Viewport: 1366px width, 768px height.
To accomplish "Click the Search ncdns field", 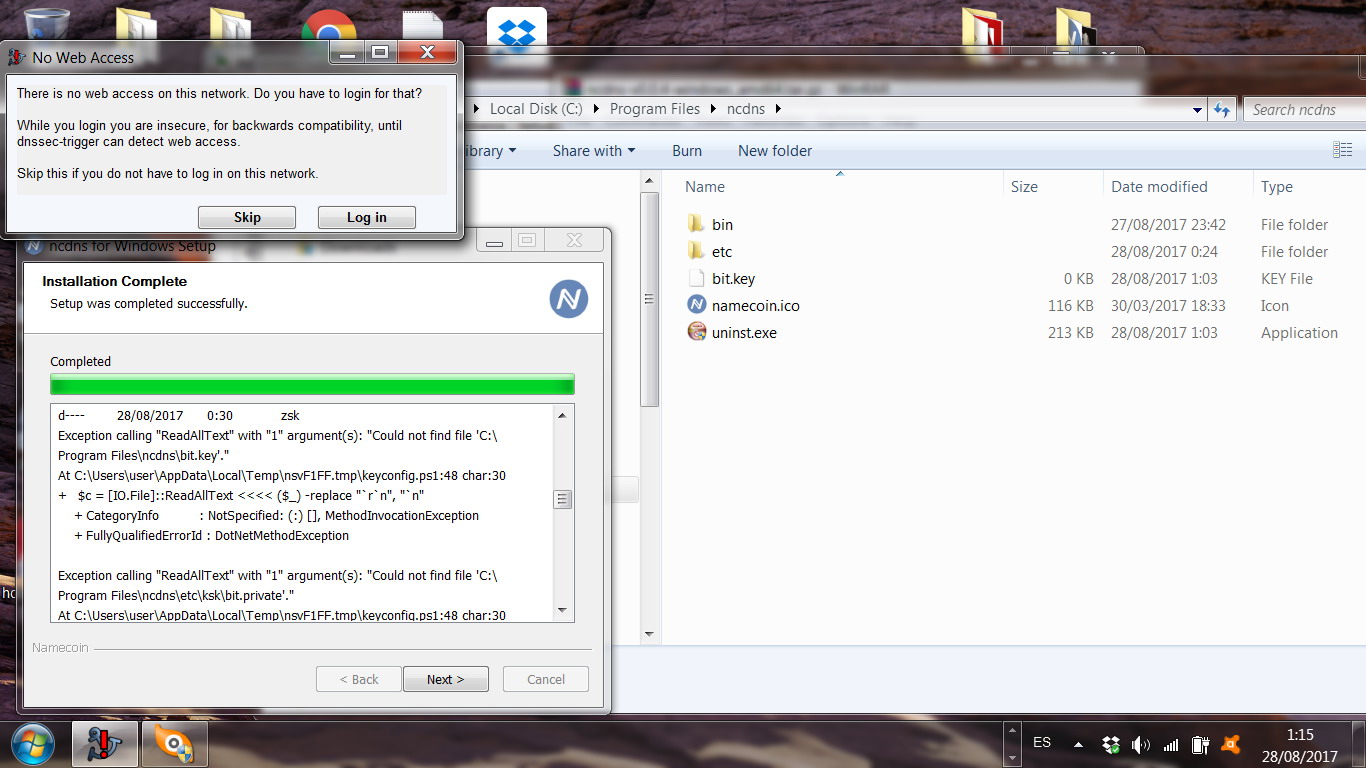I will (1303, 110).
